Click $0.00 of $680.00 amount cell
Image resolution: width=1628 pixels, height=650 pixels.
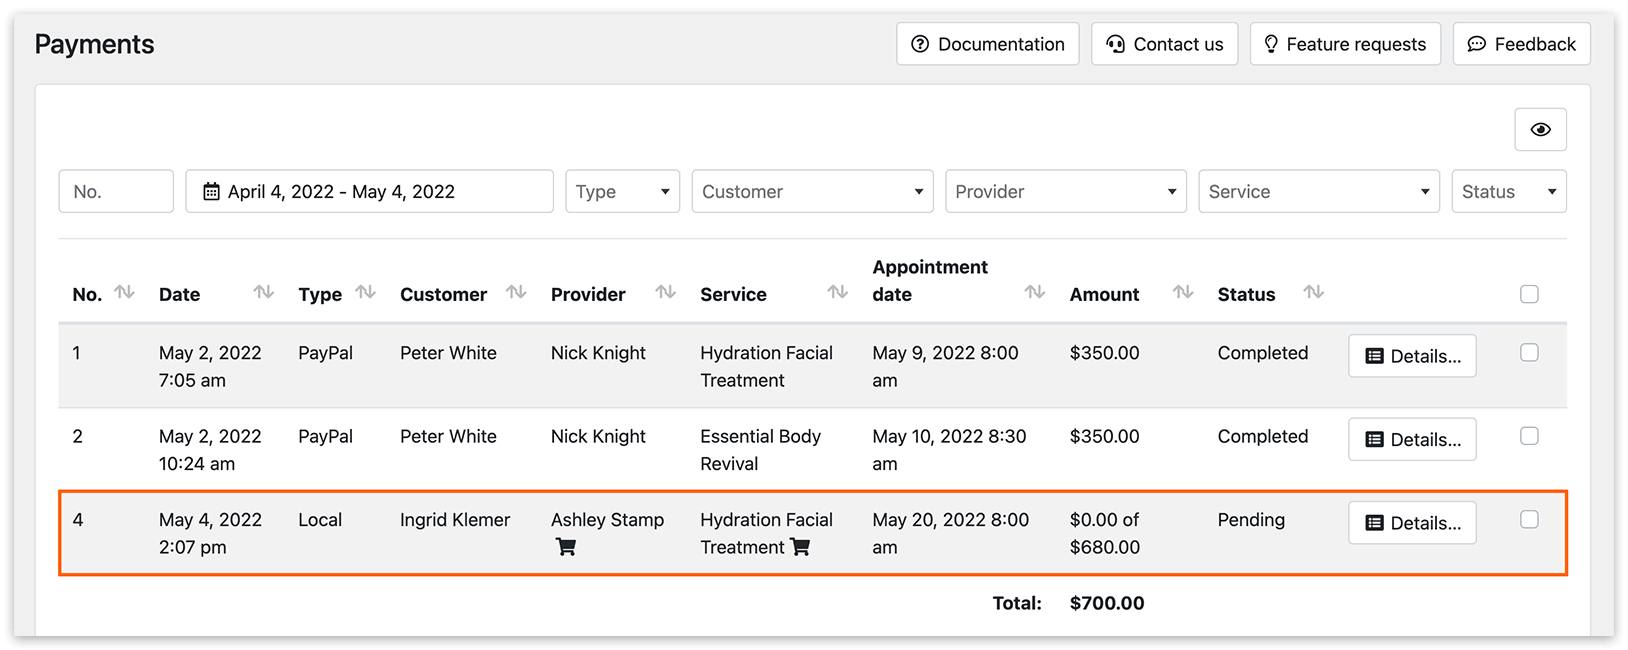pyautogui.click(x=1104, y=533)
